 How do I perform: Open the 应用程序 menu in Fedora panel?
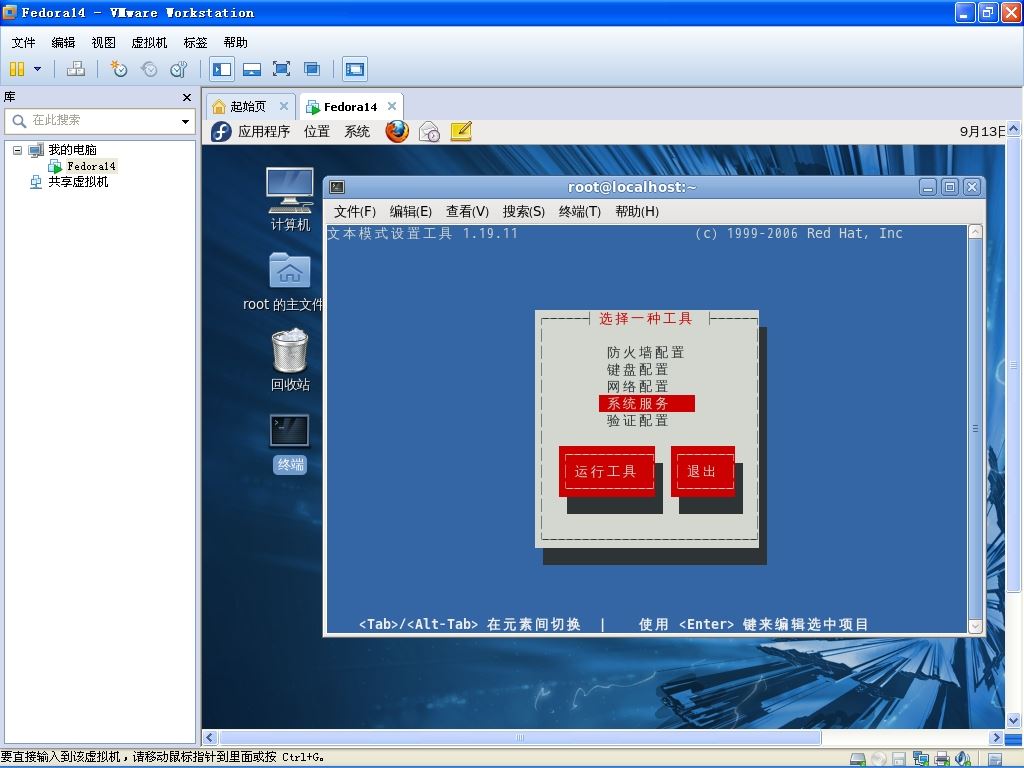(x=263, y=131)
